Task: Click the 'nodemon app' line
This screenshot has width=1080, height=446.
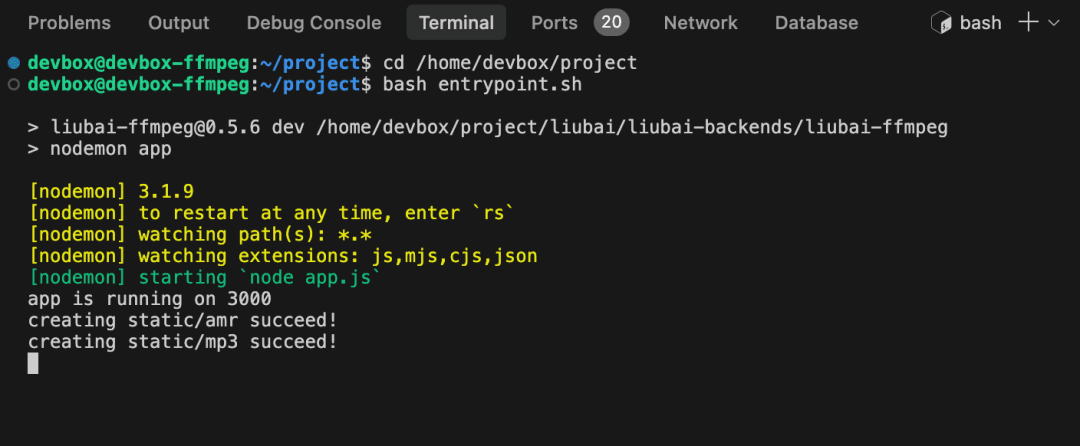Action: pos(99,149)
